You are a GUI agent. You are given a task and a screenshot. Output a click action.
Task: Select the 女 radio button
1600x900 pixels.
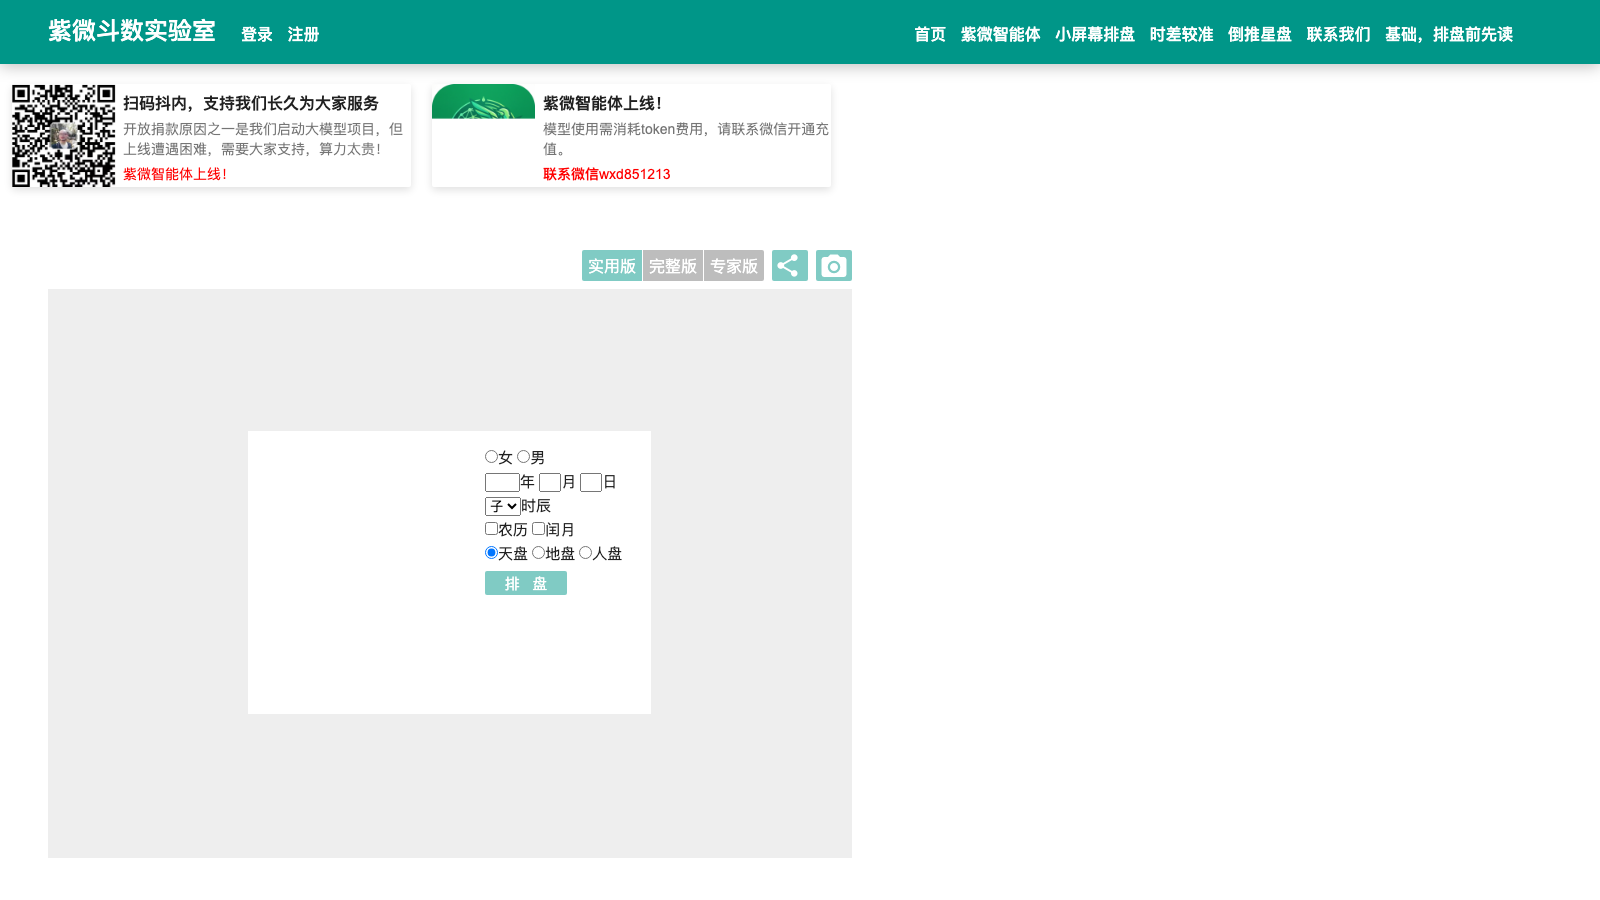(491, 457)
